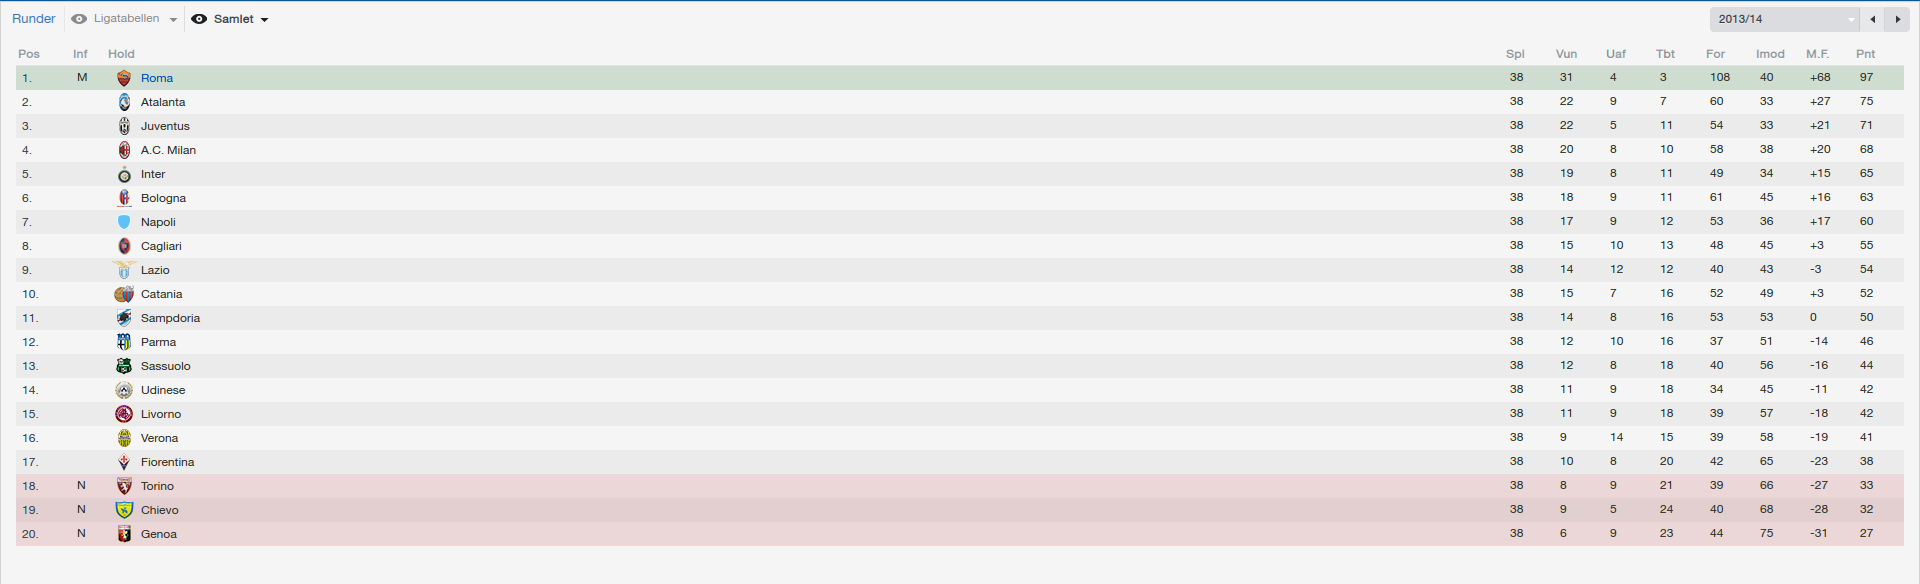Image resolution: width=1920 pixels, height=584 pixels.
Task: Click the Chievo club crest icon
Action: pos(124,510)
